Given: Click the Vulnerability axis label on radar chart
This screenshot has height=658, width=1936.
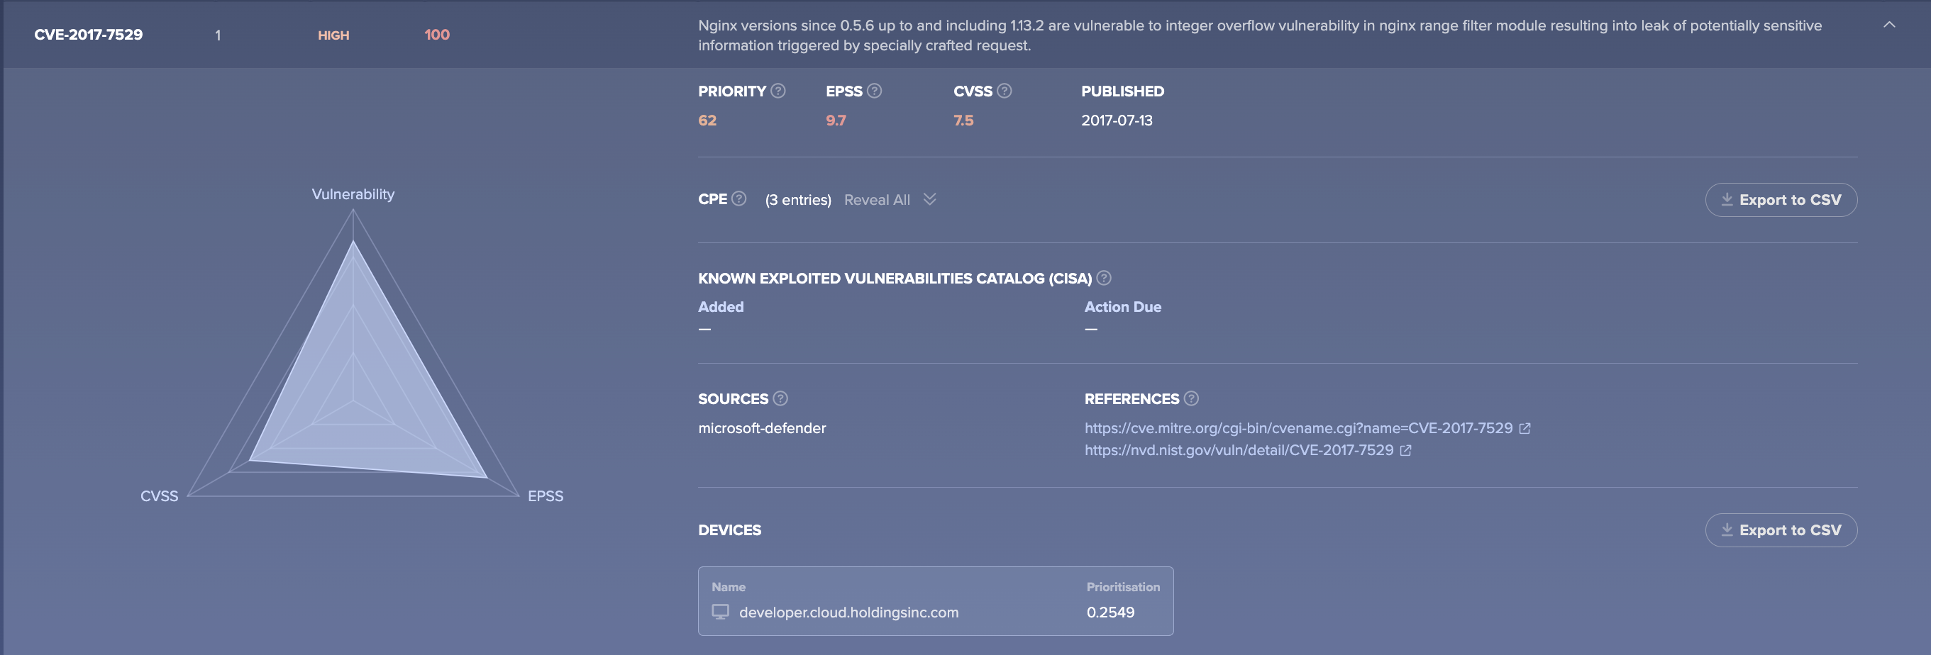Looking at the screenshot, I should coord(353,194).
